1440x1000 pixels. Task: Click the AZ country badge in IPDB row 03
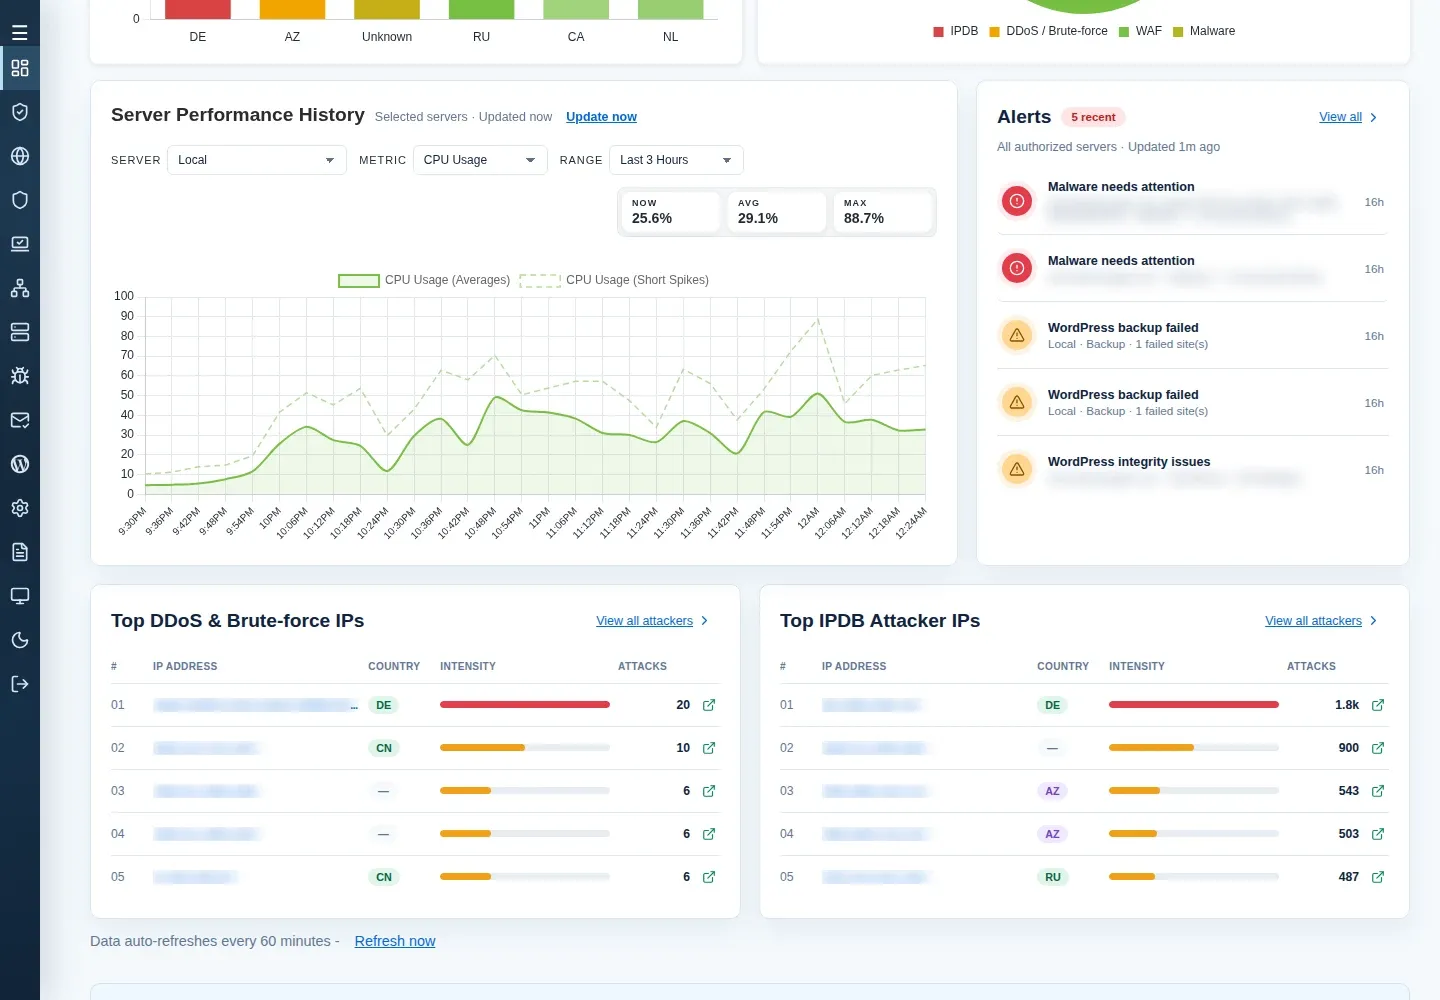[x=1052, y=791]
